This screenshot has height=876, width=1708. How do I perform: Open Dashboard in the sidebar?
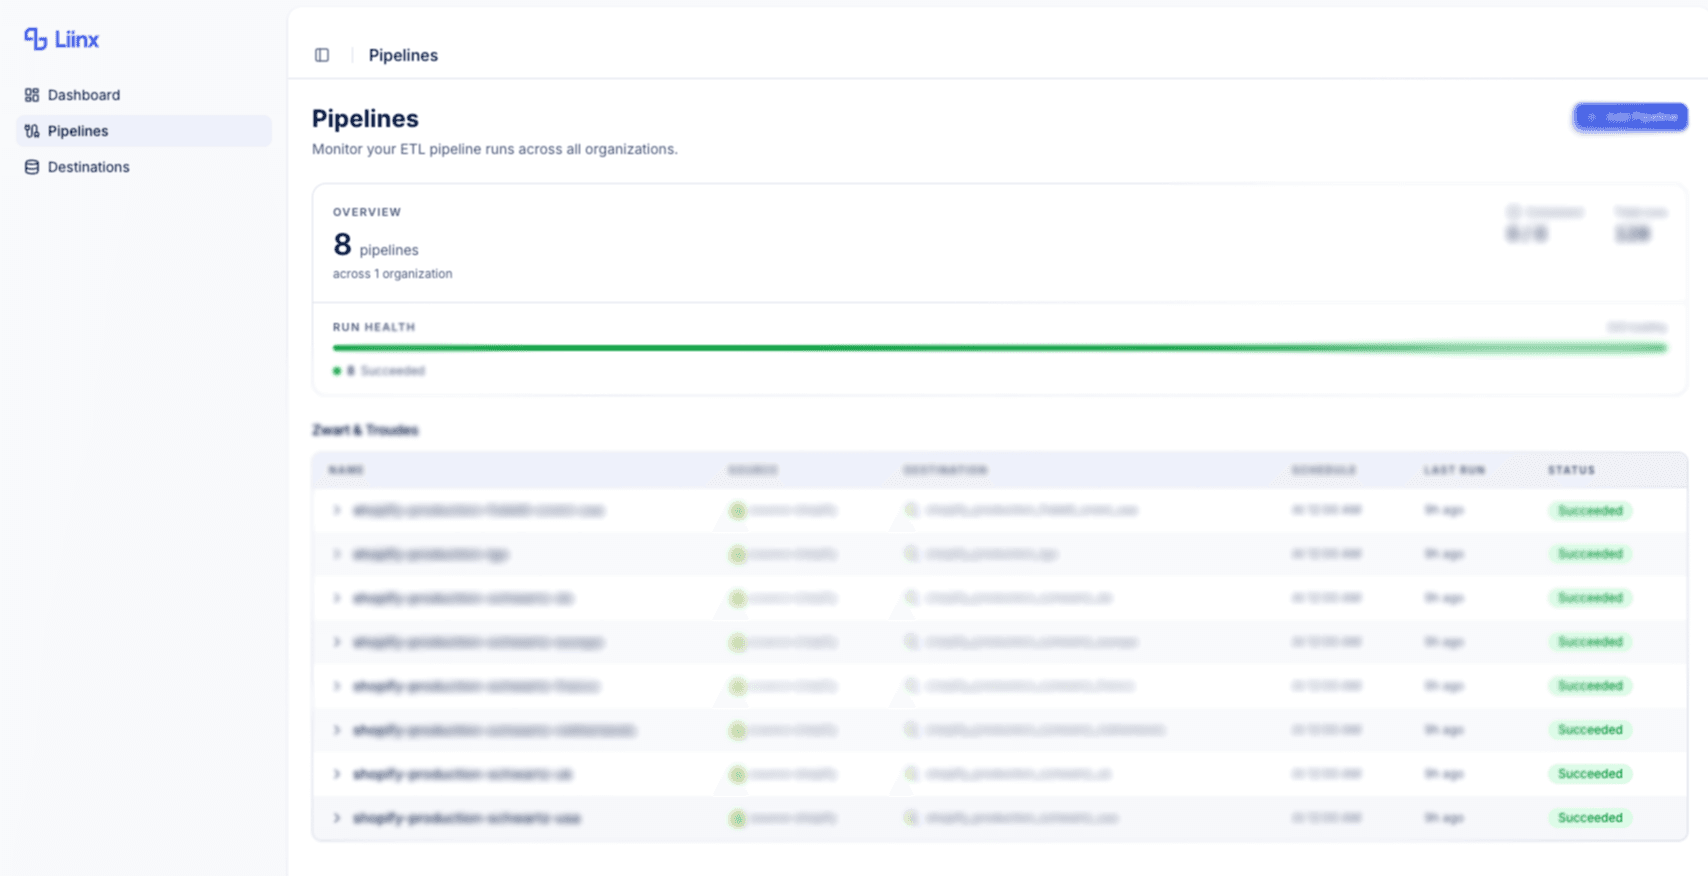(x=143, y=95)
